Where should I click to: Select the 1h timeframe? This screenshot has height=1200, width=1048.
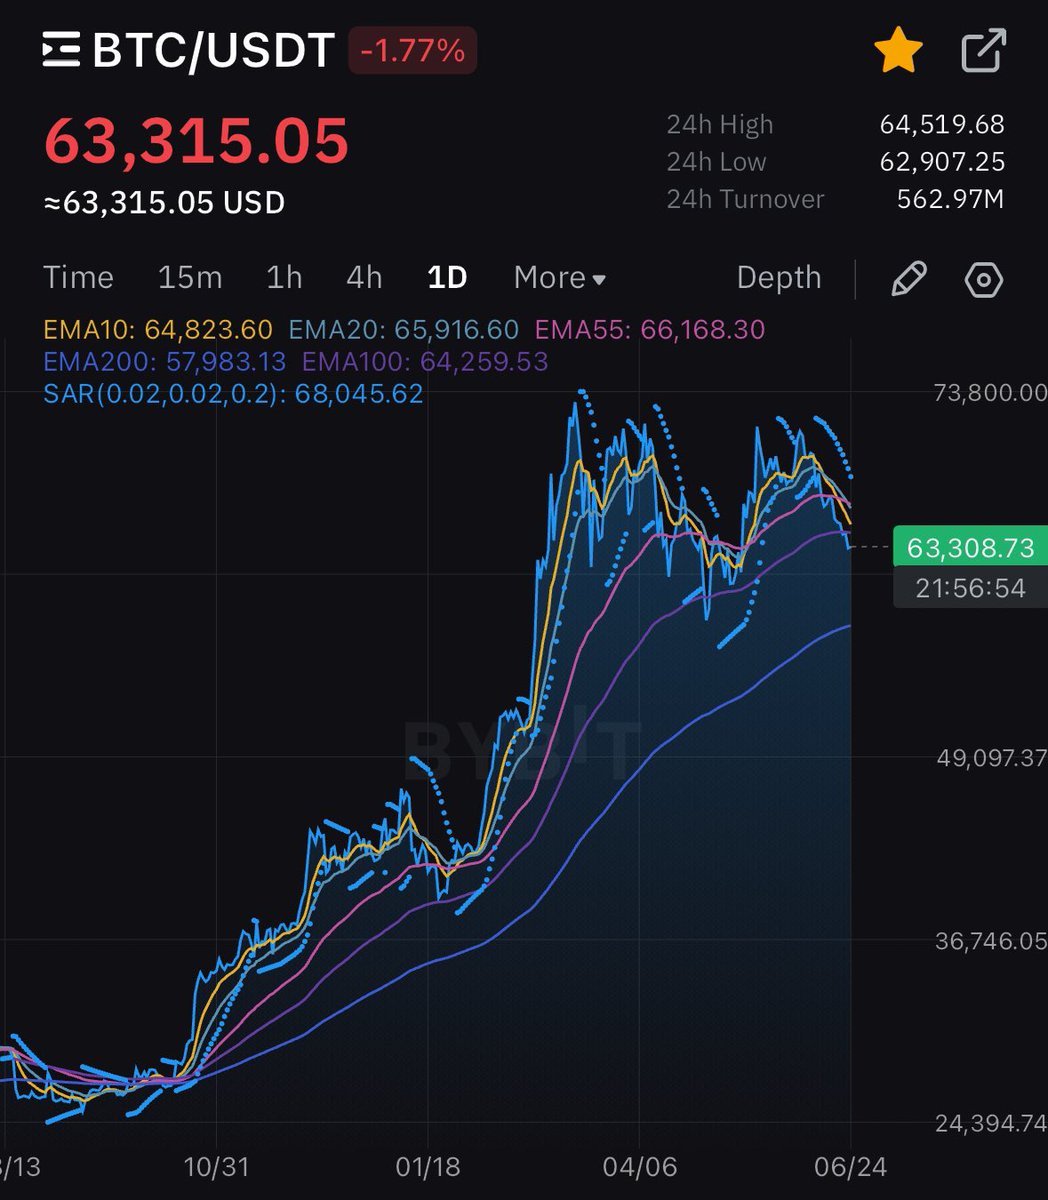coord(284,278)
